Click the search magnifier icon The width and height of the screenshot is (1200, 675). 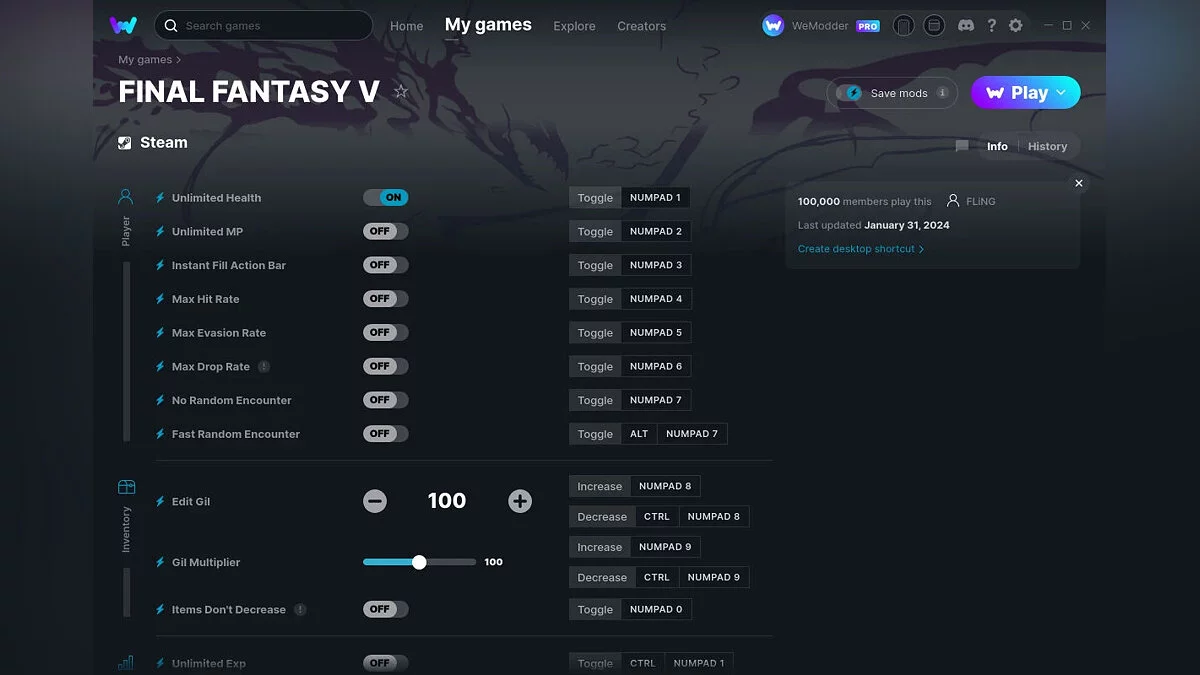(171, 26)
